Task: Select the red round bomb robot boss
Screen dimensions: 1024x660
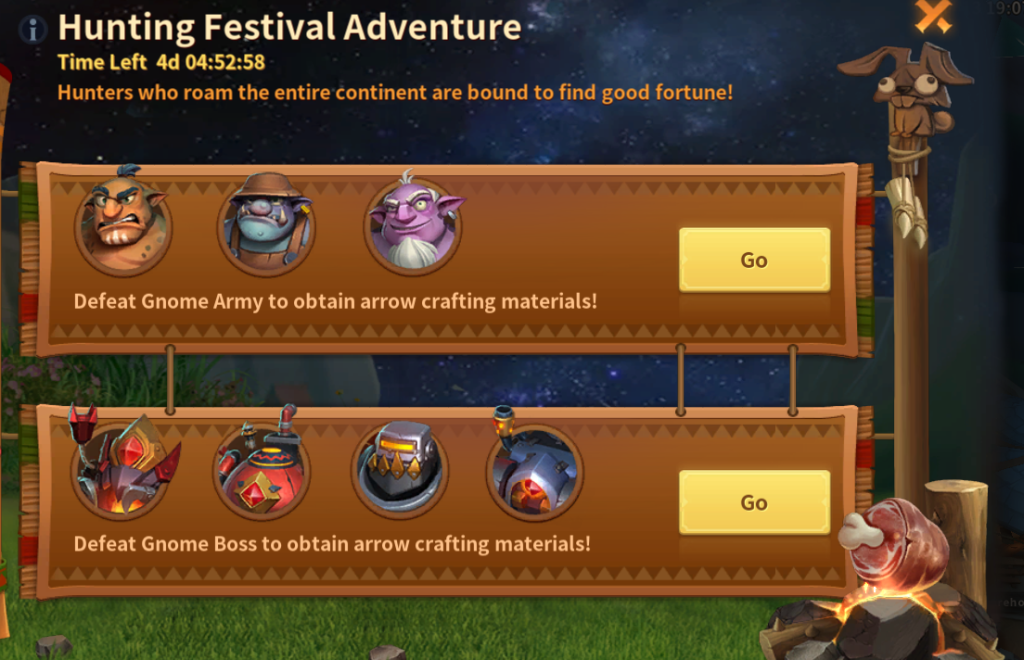Action: click(x=261, y=467)
